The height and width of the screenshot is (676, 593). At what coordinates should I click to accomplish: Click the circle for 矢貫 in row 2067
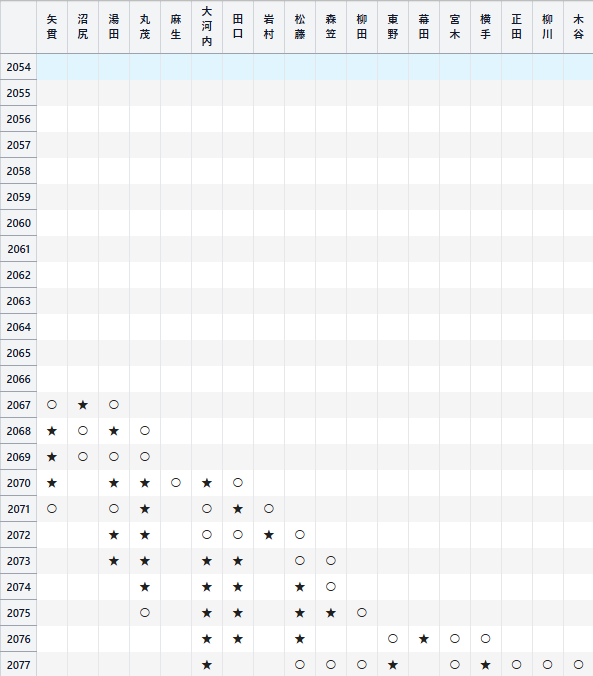[52, 405]
